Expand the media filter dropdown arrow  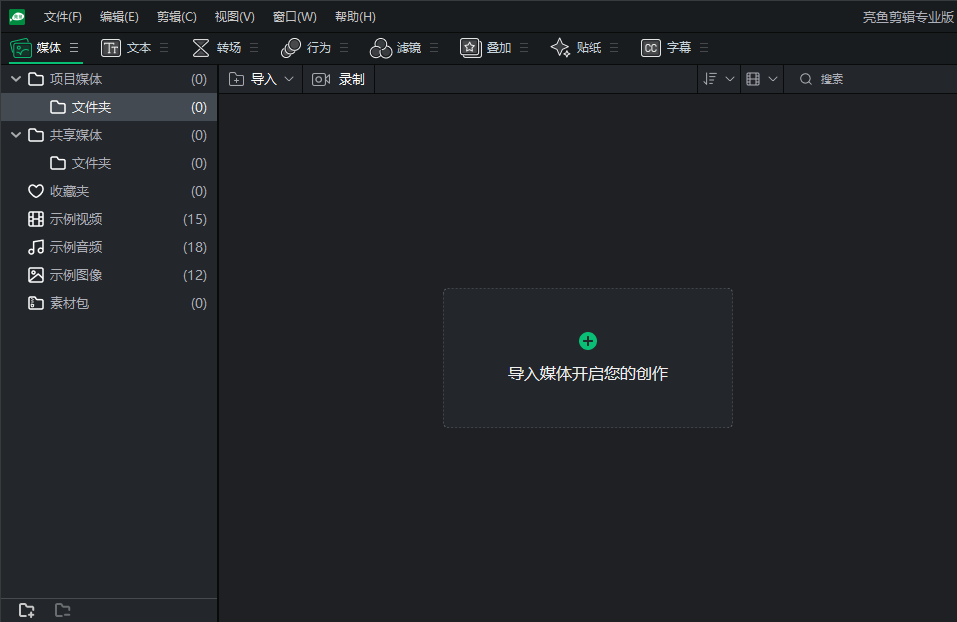(x=773, y=79)
